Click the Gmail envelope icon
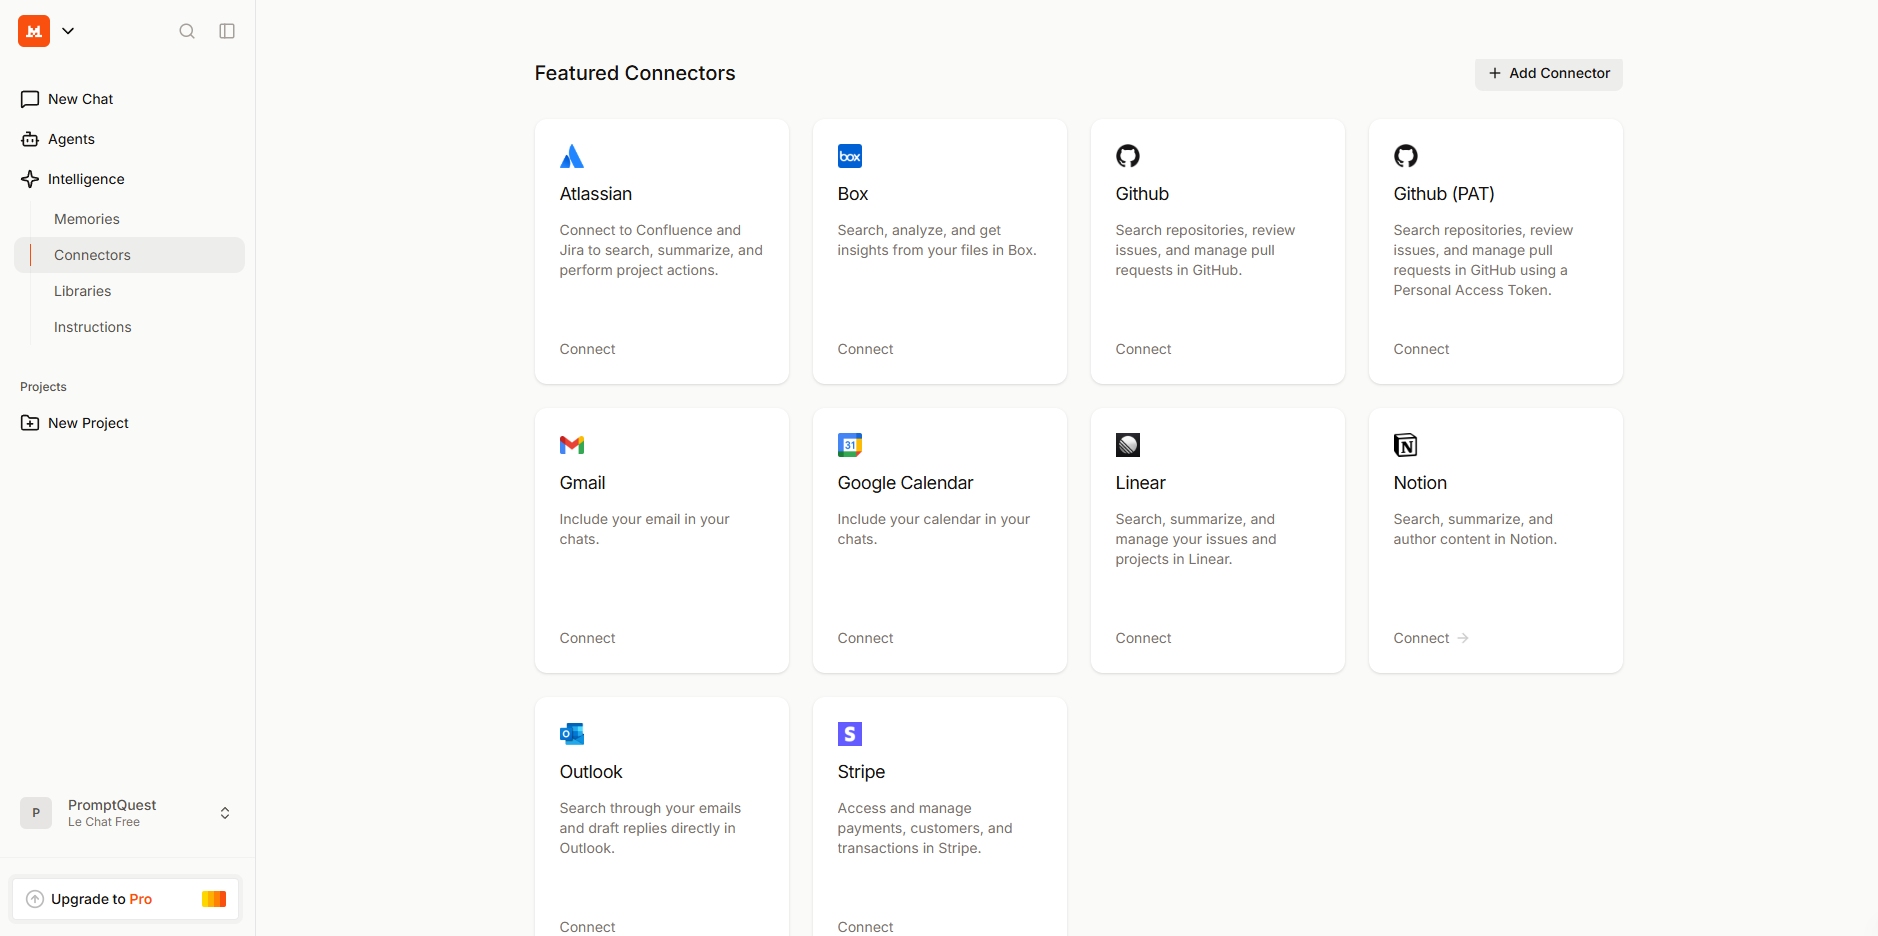The width and height of the screenshot is (1878, 936). tap(572, 445)
